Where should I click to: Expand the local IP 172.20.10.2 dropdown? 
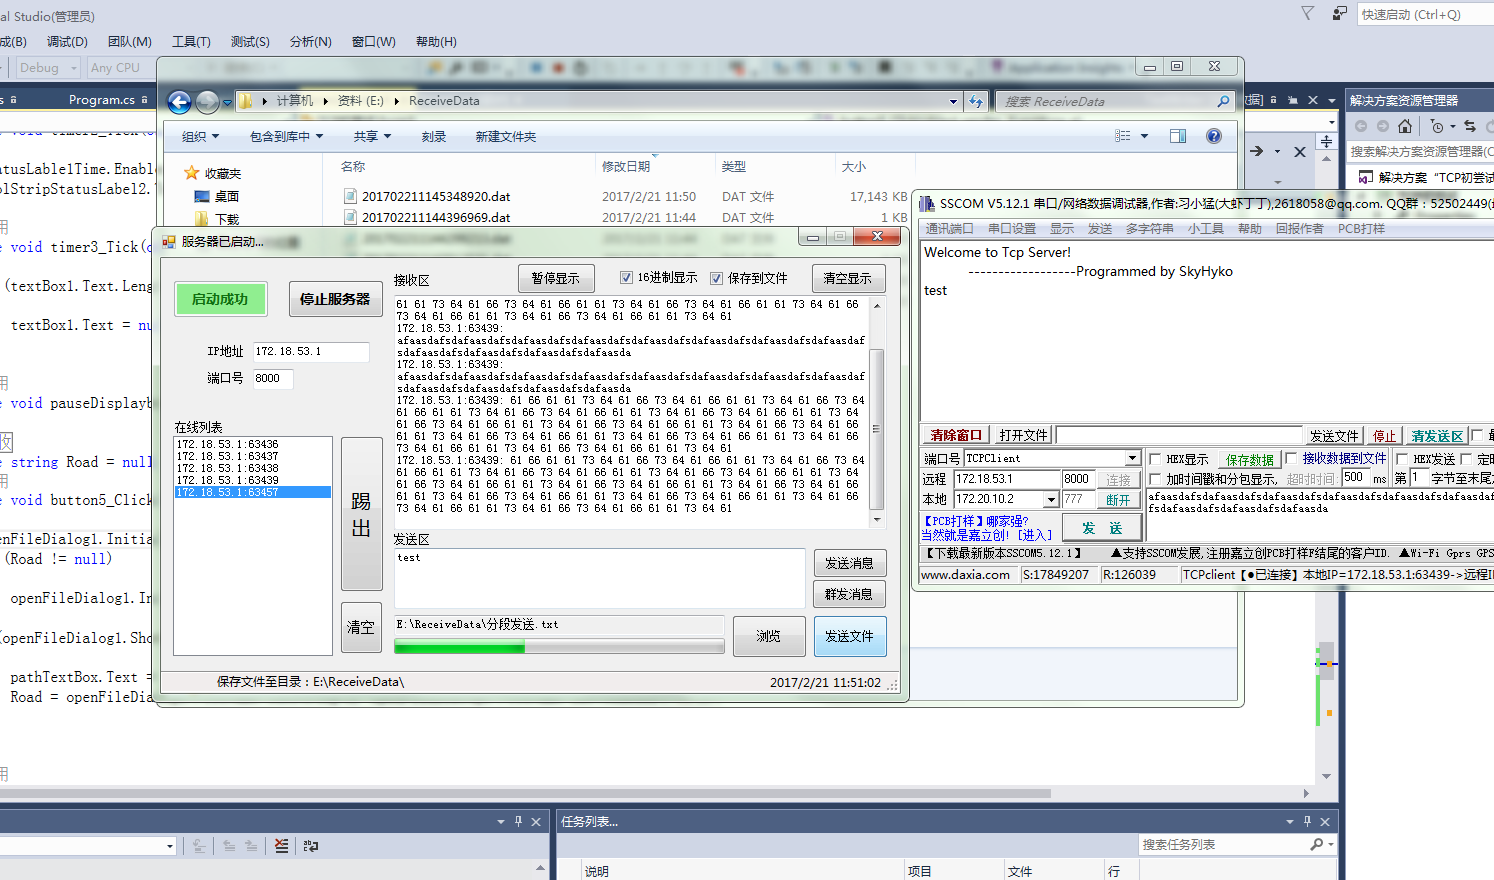[1051, 499]
